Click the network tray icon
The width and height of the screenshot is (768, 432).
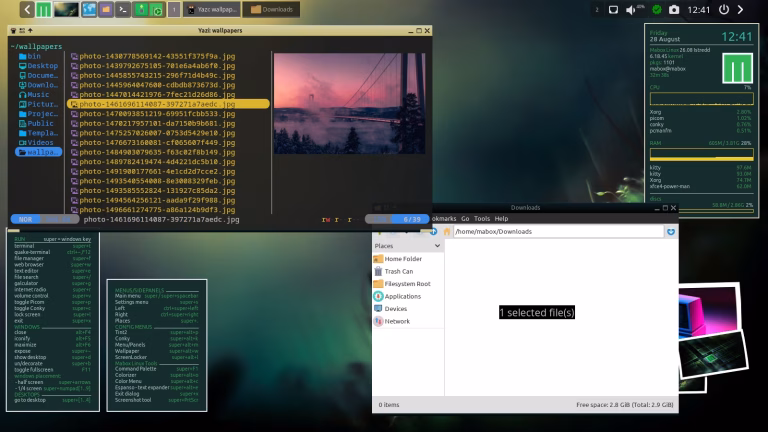pyautogui.click(x=613, y=9)
